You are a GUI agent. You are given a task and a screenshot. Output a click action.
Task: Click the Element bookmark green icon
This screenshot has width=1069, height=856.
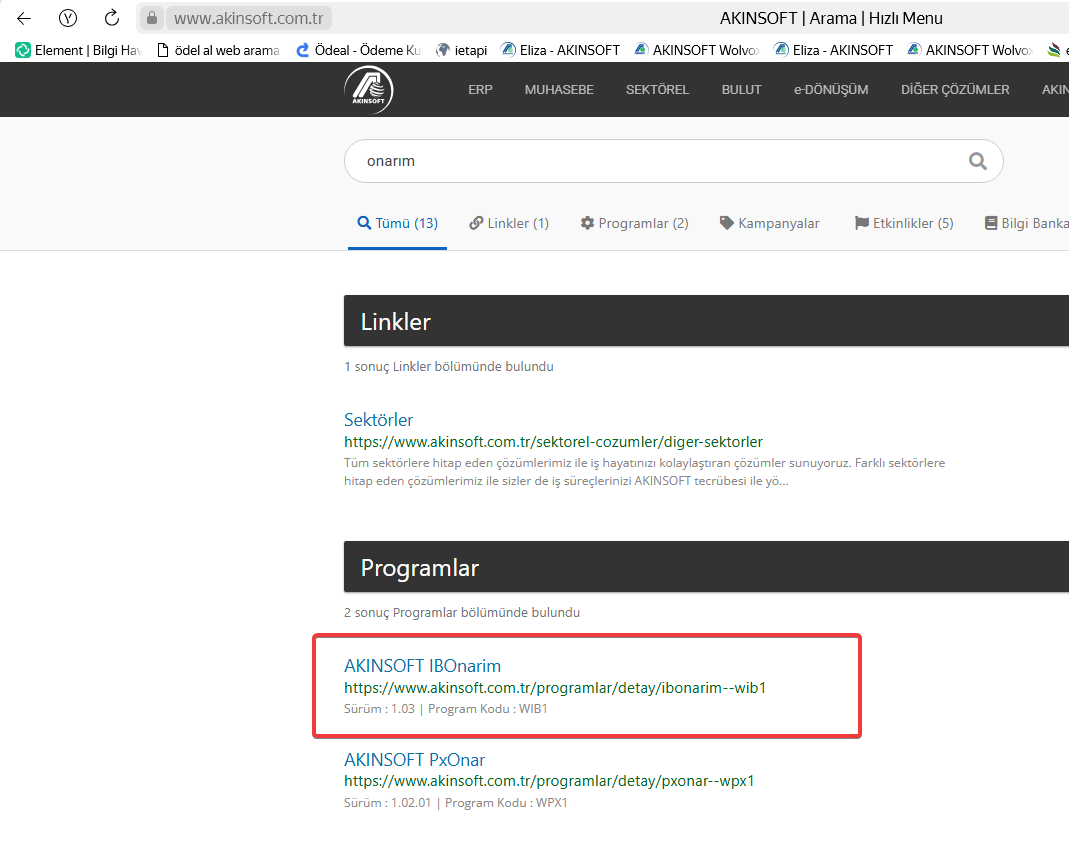pos(23,50)
